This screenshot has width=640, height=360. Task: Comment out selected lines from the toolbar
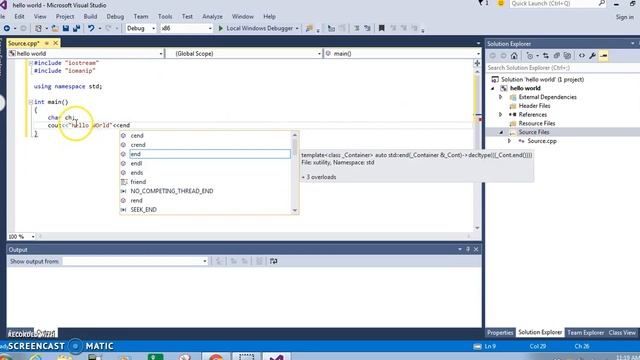357,28
